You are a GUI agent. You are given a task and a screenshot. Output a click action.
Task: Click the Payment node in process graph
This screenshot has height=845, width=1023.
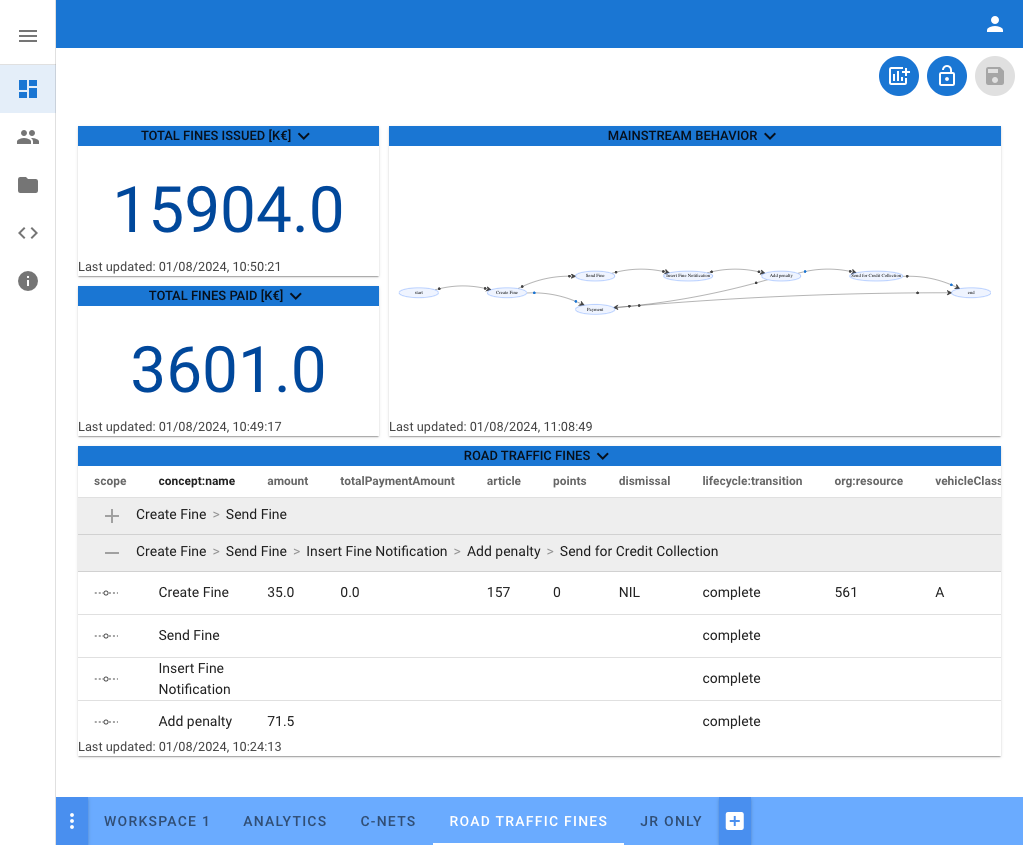tap(594, 310)
